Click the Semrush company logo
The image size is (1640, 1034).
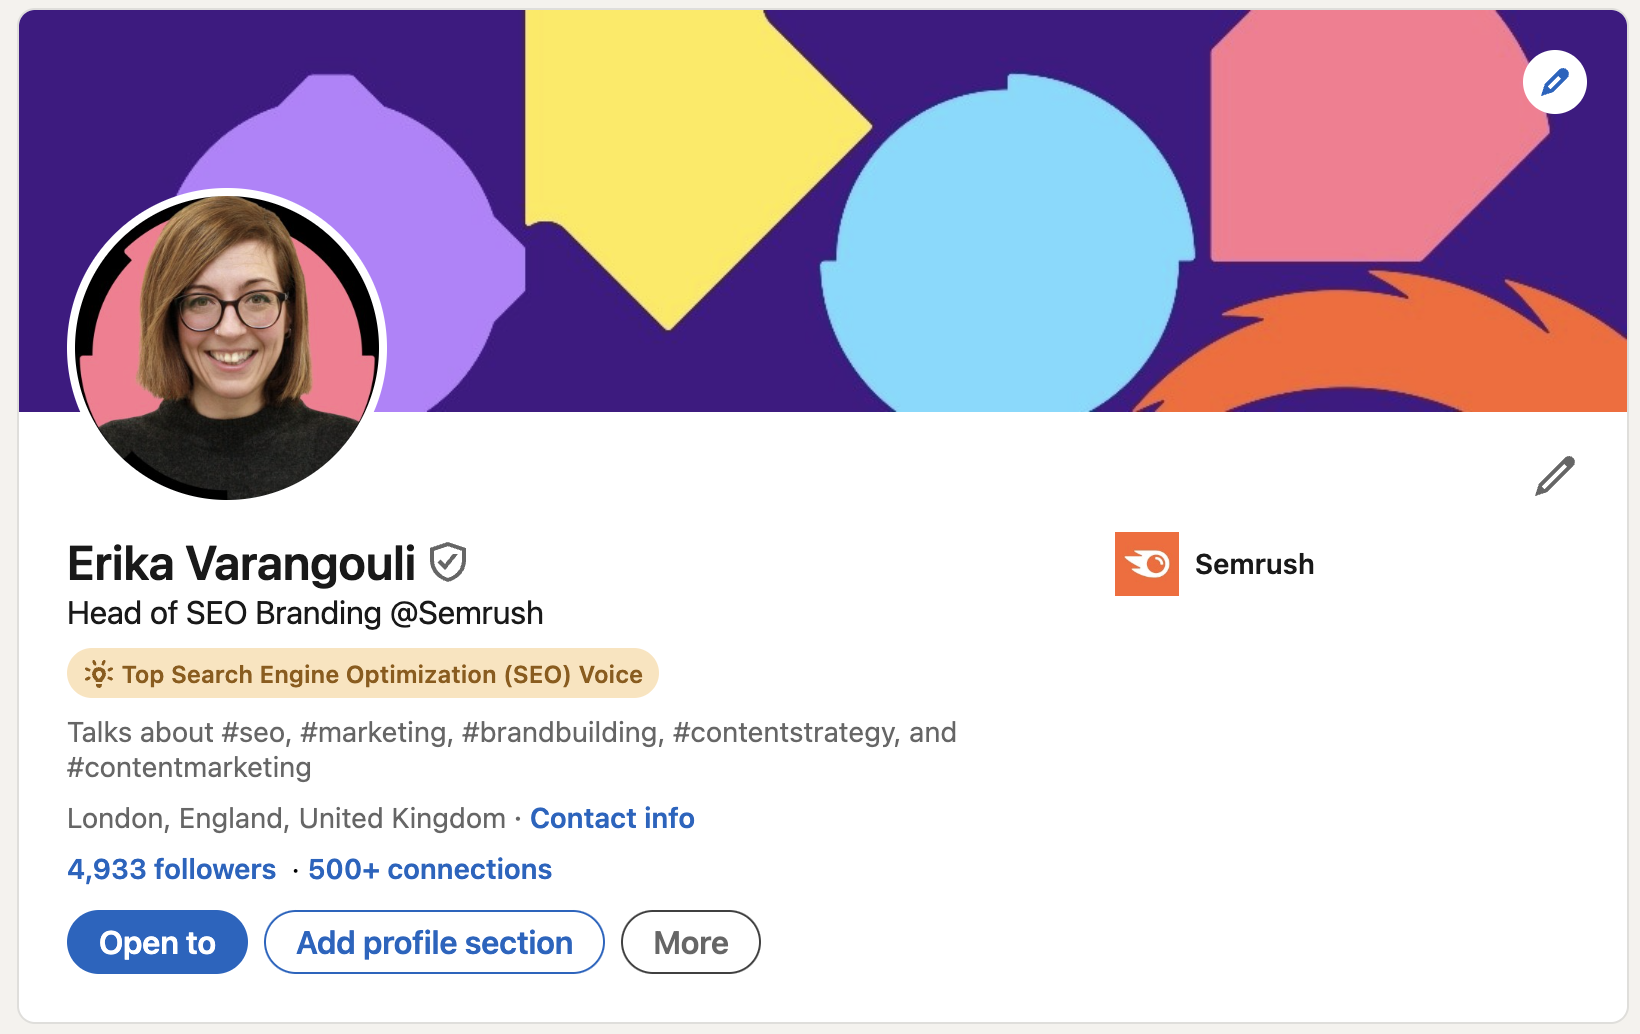coord(1146,564)
